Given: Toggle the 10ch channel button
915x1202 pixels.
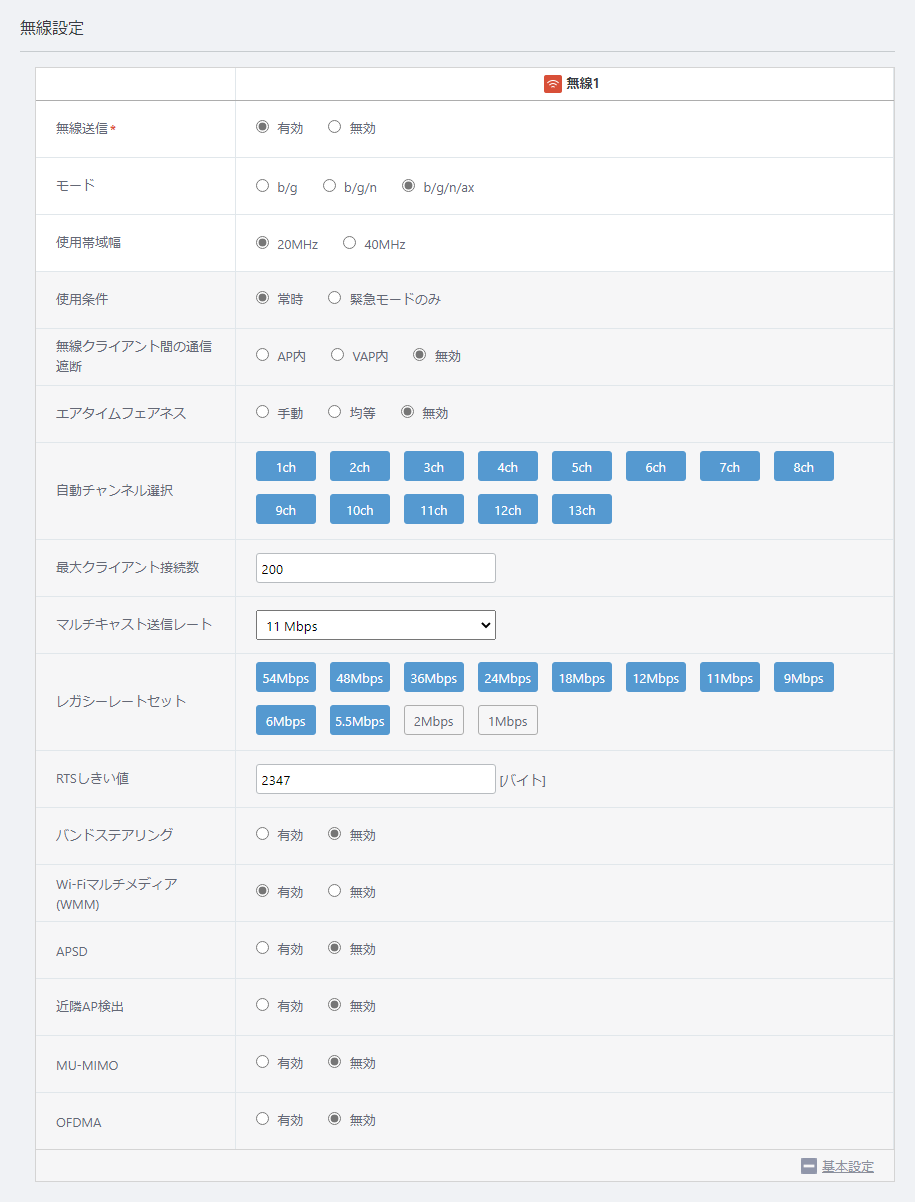Looking at the screenshot, I should pyautogui.click(x=360, y=510).
